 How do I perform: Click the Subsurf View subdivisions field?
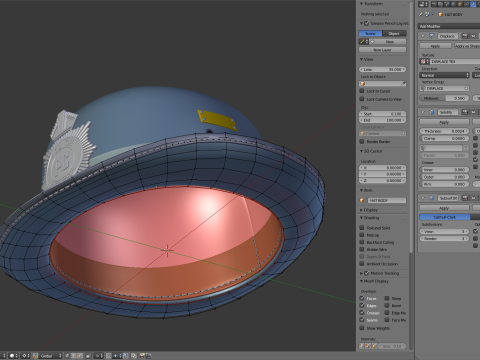click(444, 231)
